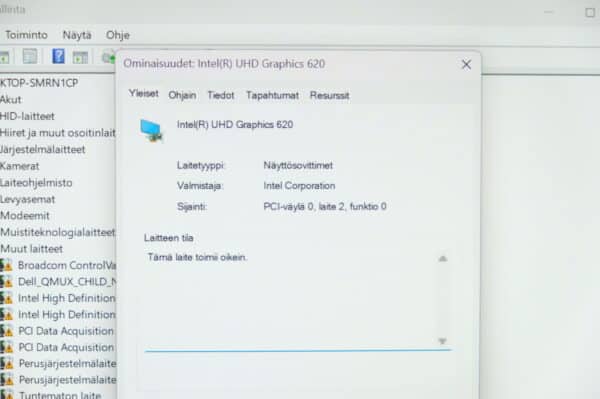Click the warning icon beside Tuntematon laite
The height and width of the screenshot is (399, 600).
(x=6, y=394)
